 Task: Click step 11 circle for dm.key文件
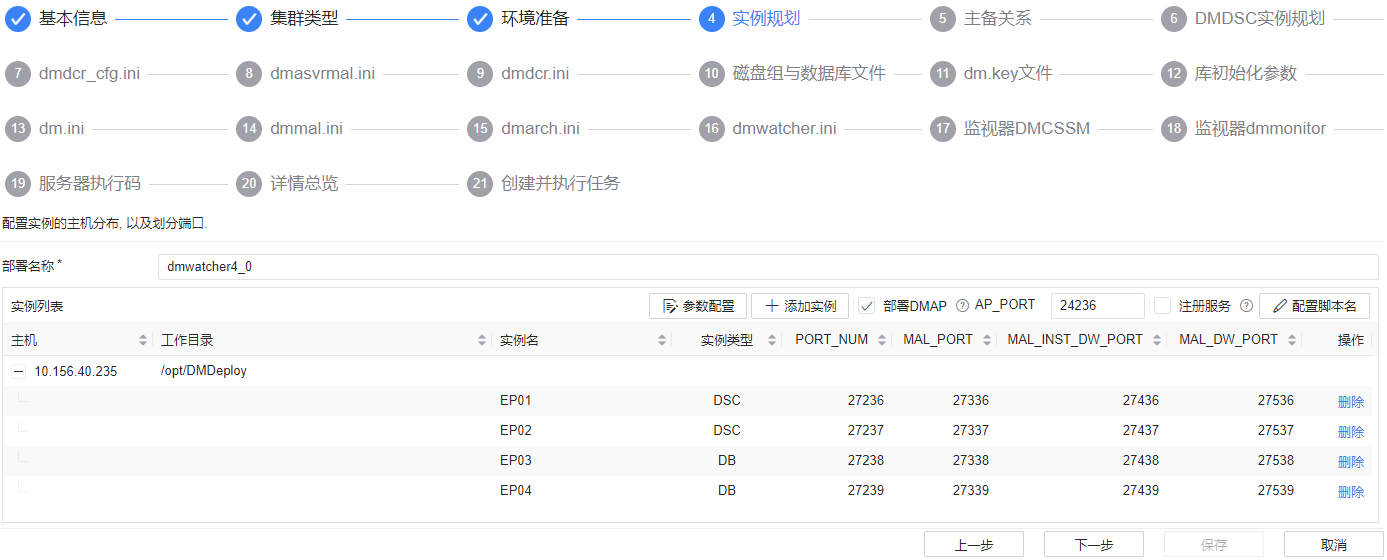click(942, 74)
